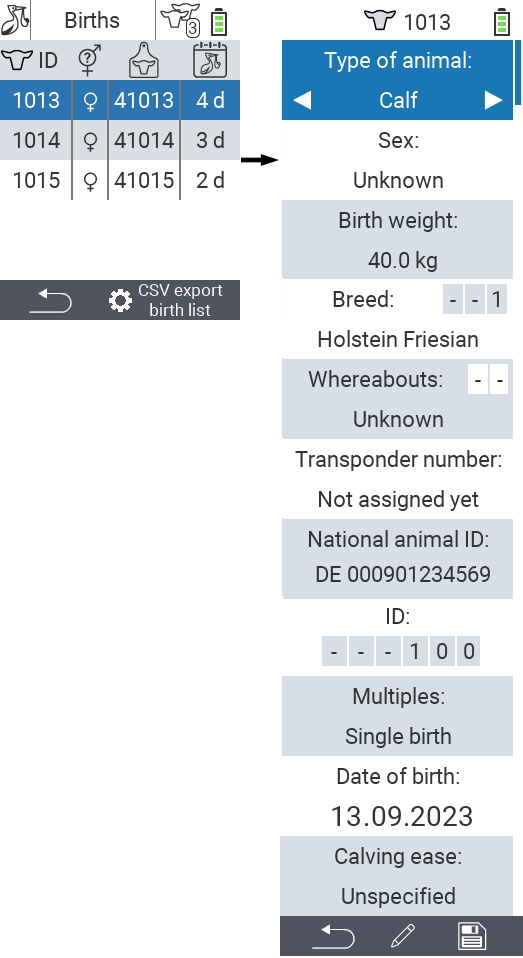This screenshot has width=523, height=958.
Task: Click the birth date calendar column icon
Action: (210, 60)
